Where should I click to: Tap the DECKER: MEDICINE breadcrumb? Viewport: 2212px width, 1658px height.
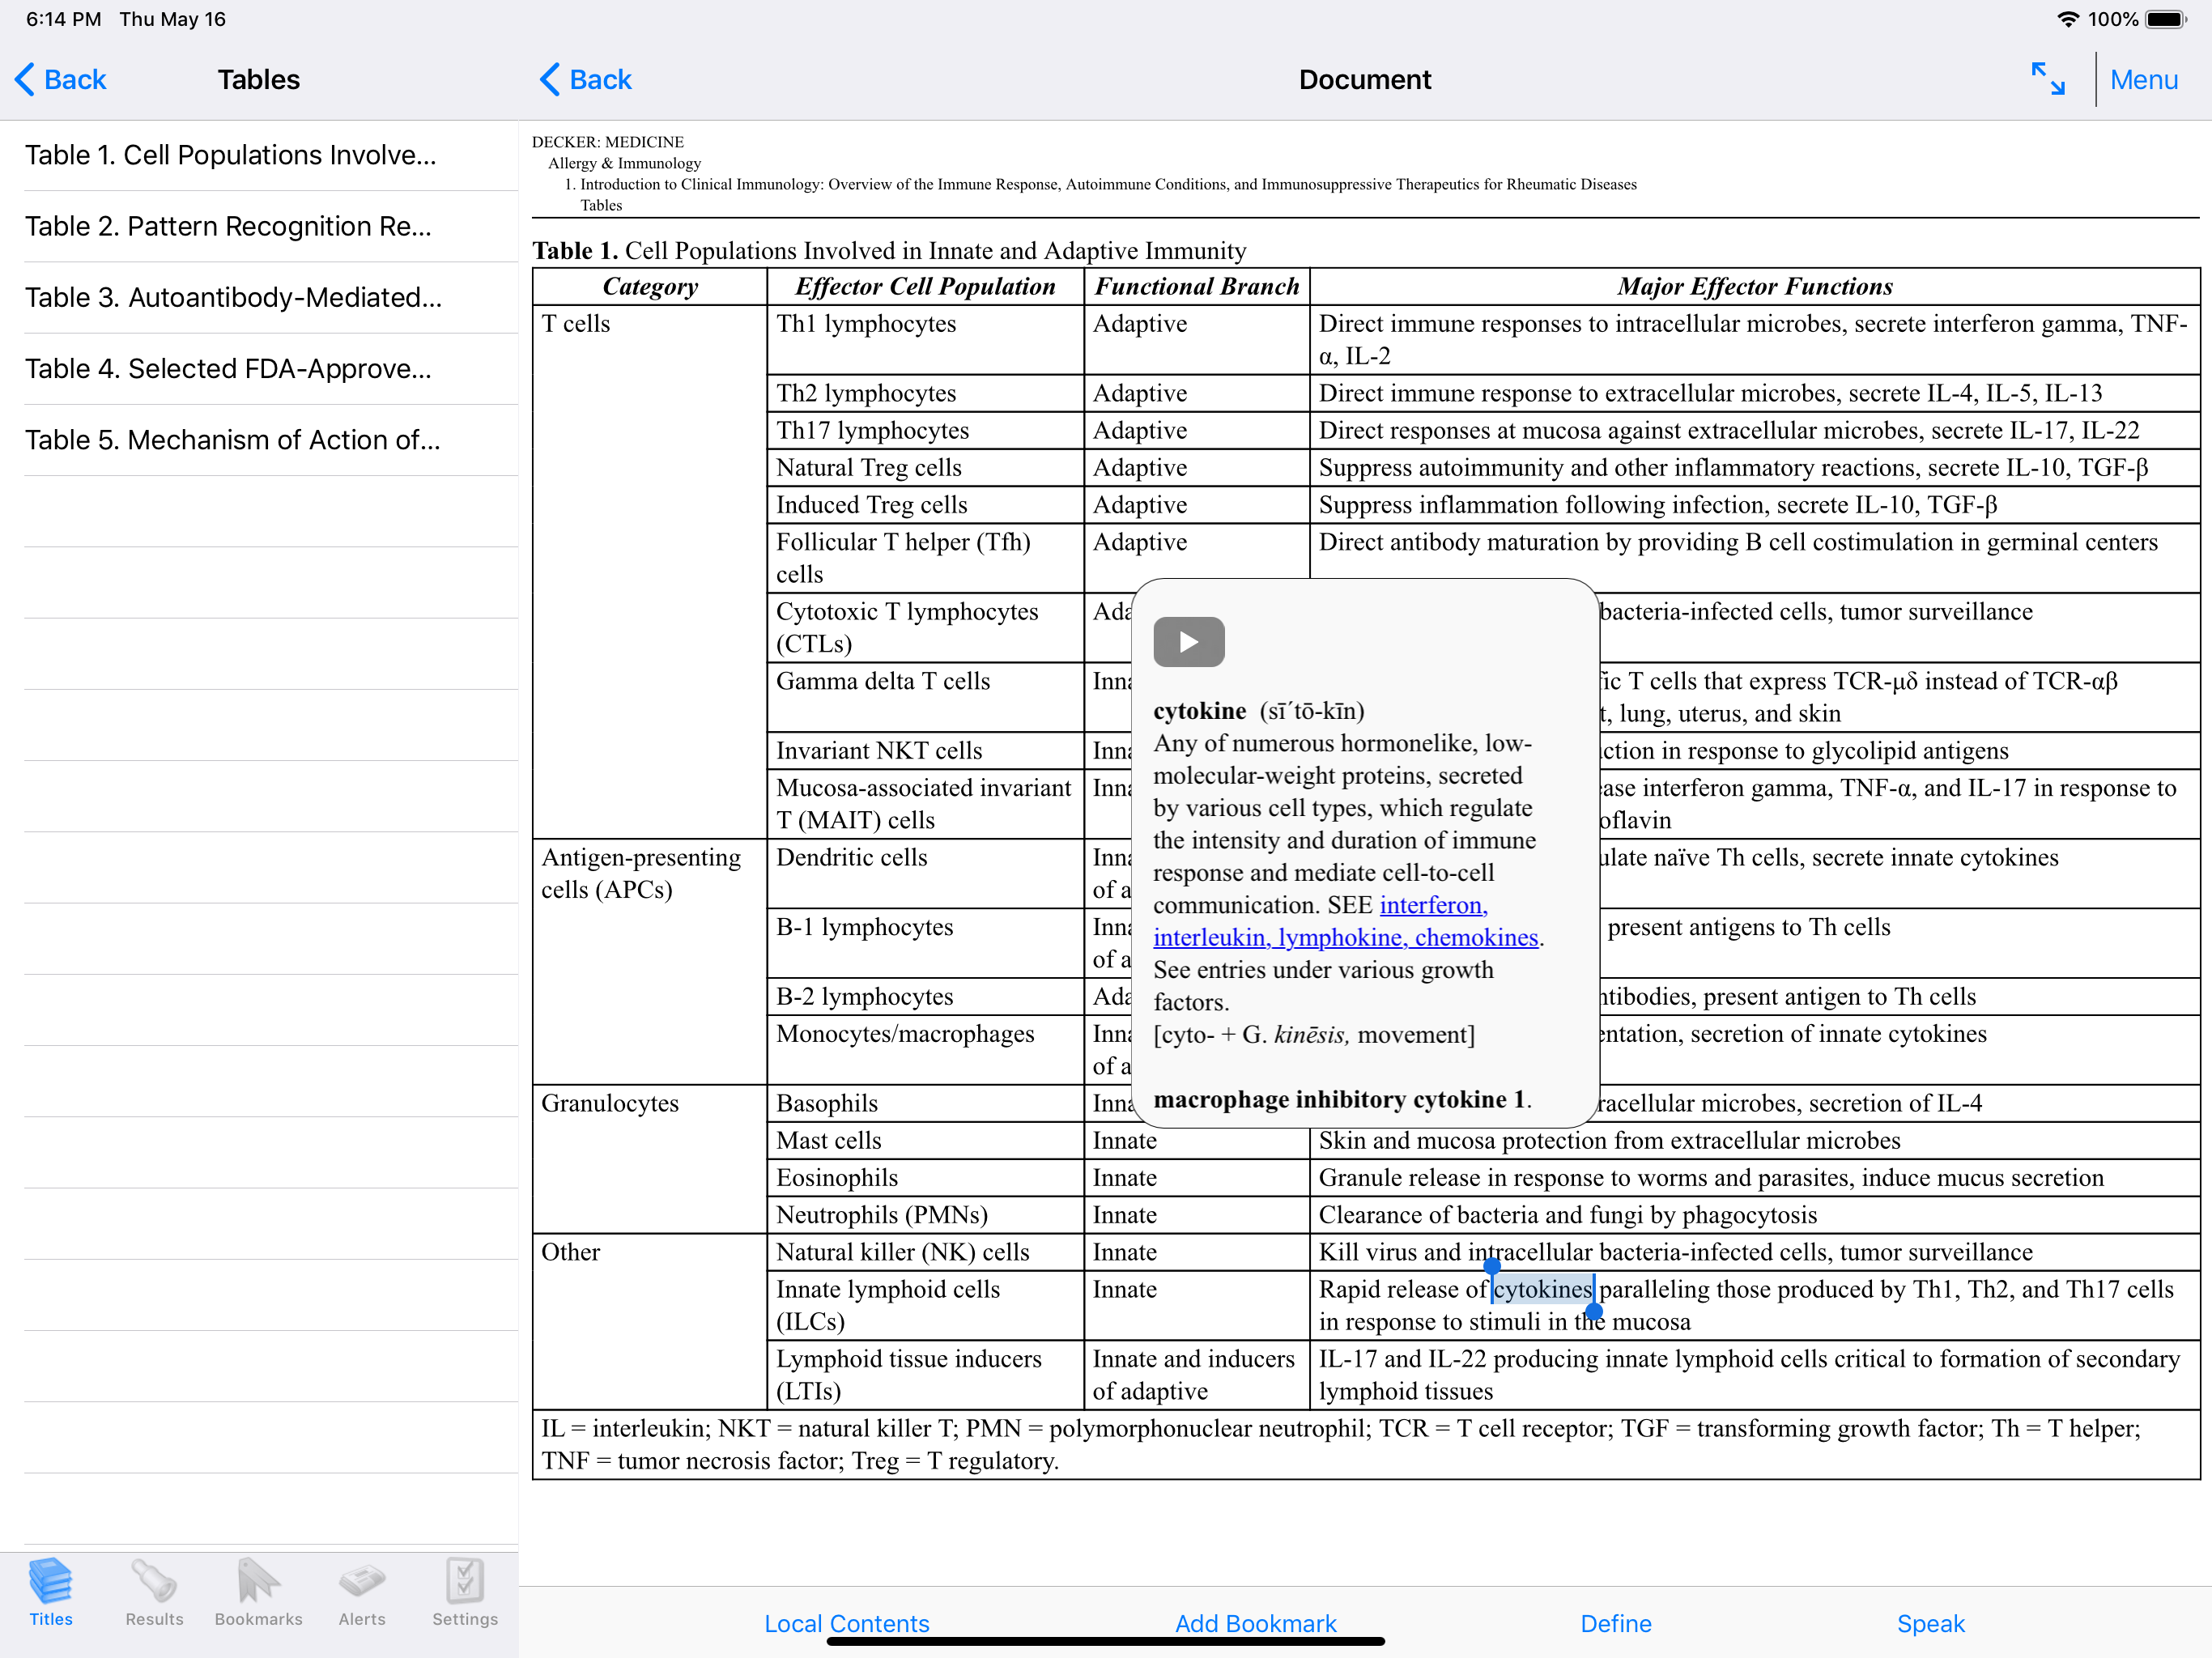tap(608, 142)
